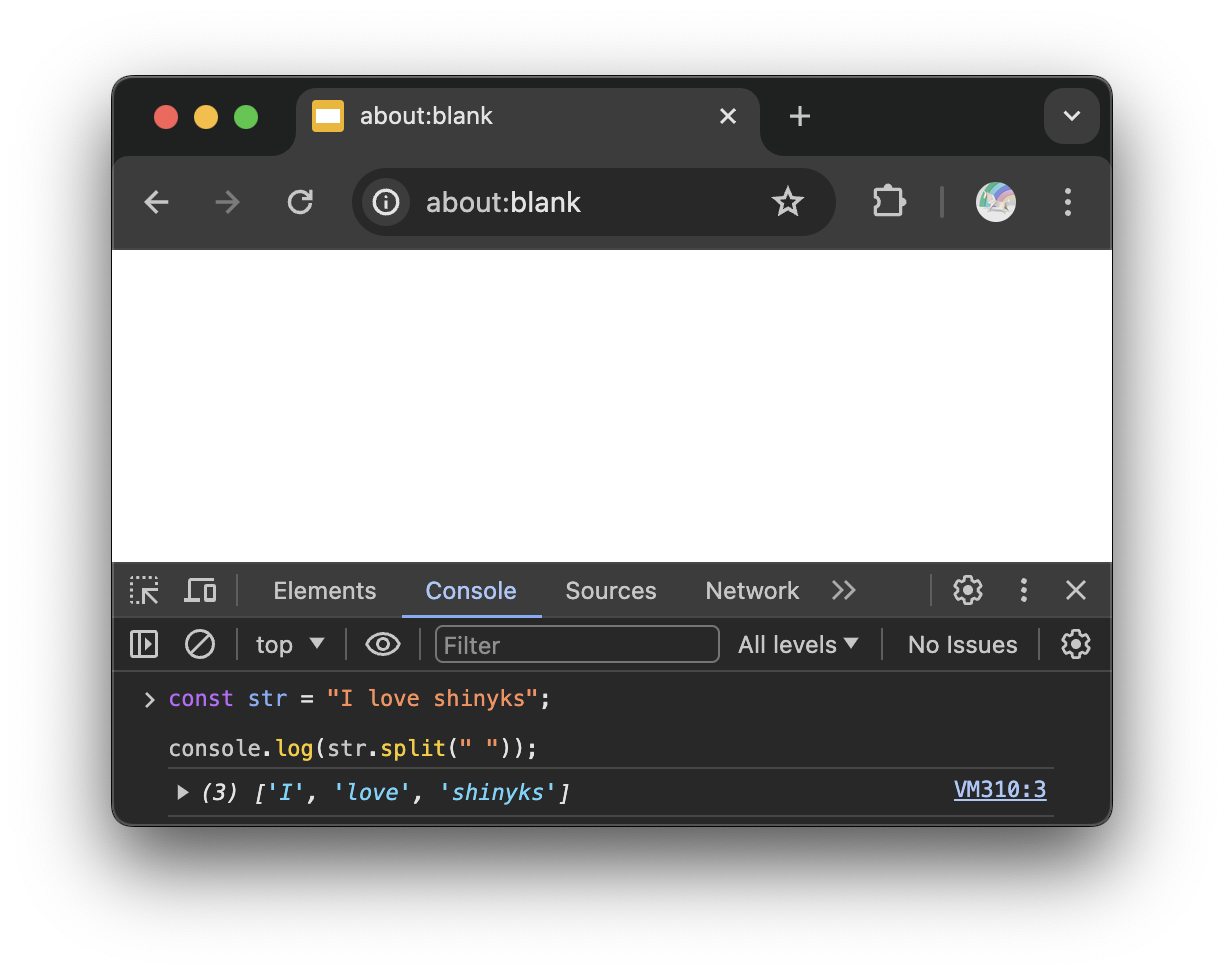Create live expression with the eye icon

point(383,645)
